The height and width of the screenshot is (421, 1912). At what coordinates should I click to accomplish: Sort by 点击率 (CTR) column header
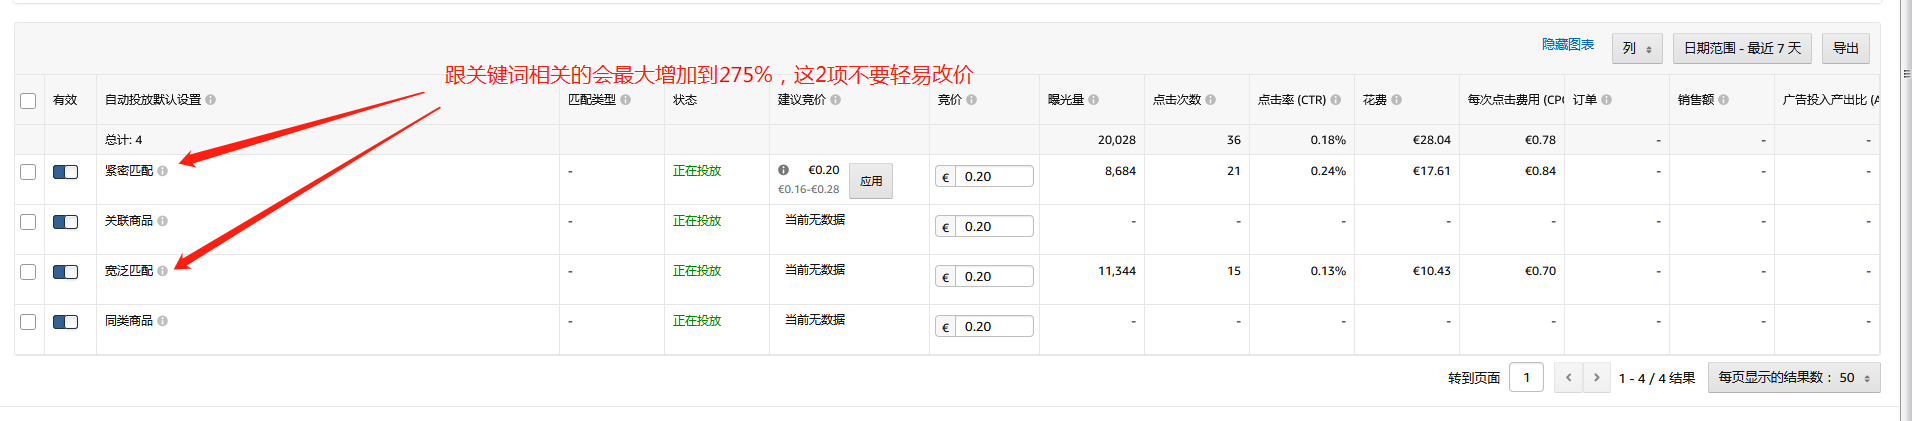point(1292,100)
